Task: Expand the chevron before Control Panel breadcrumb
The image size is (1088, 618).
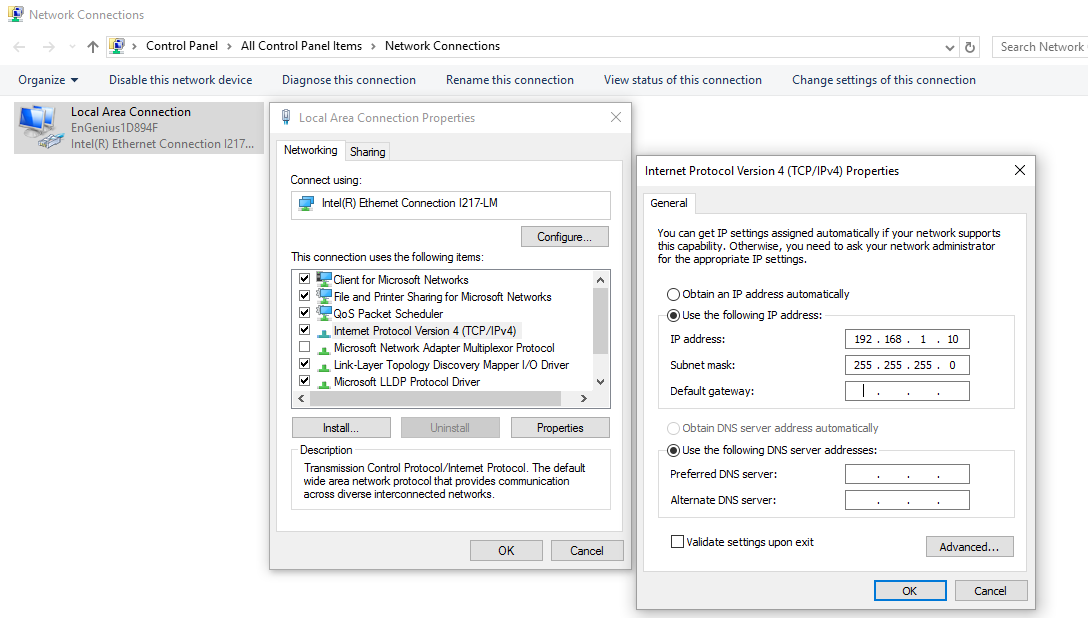Action: click(135, 46)
